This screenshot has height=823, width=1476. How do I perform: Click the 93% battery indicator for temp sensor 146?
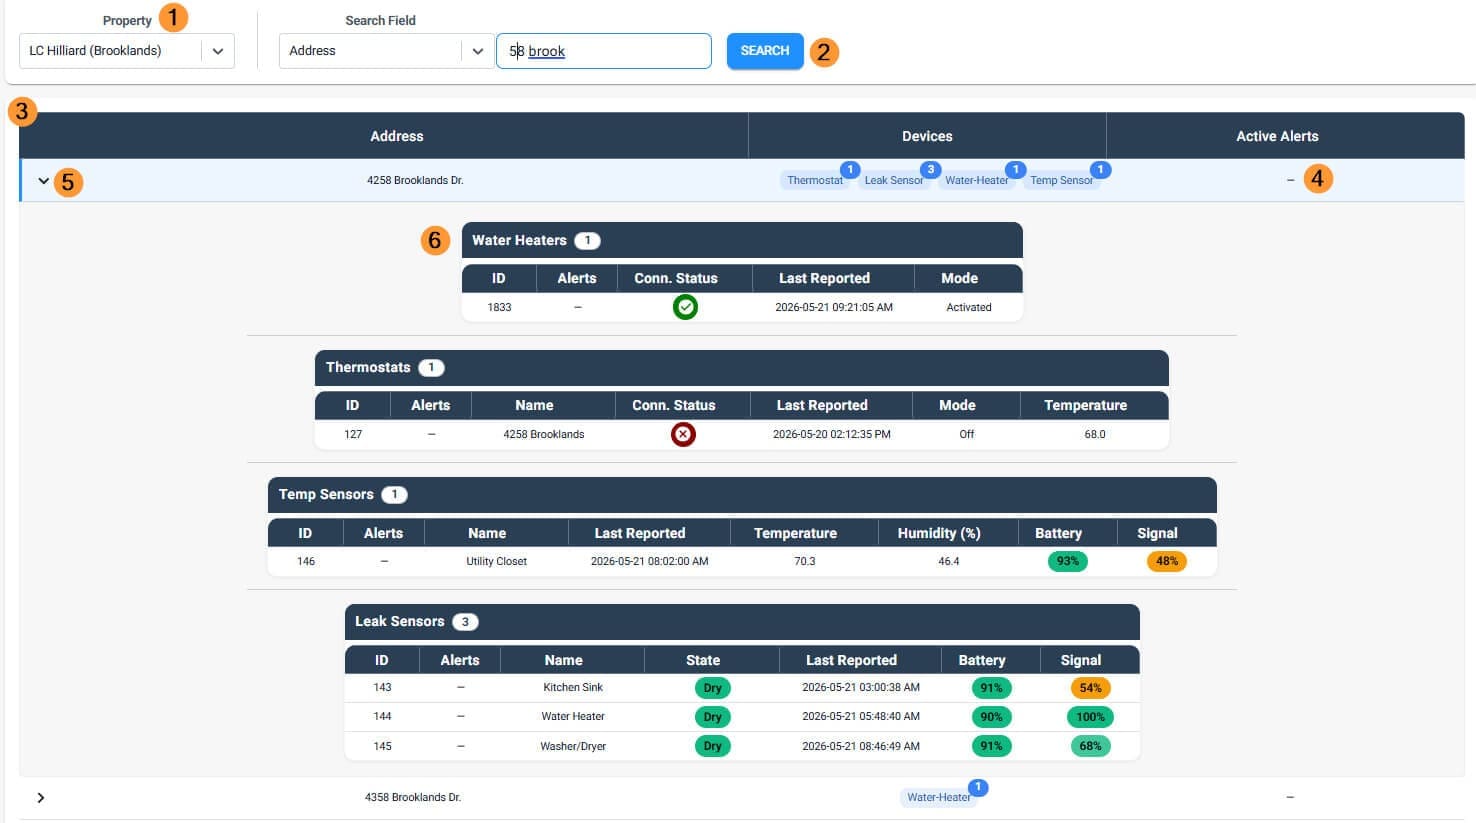point(1068,561)
